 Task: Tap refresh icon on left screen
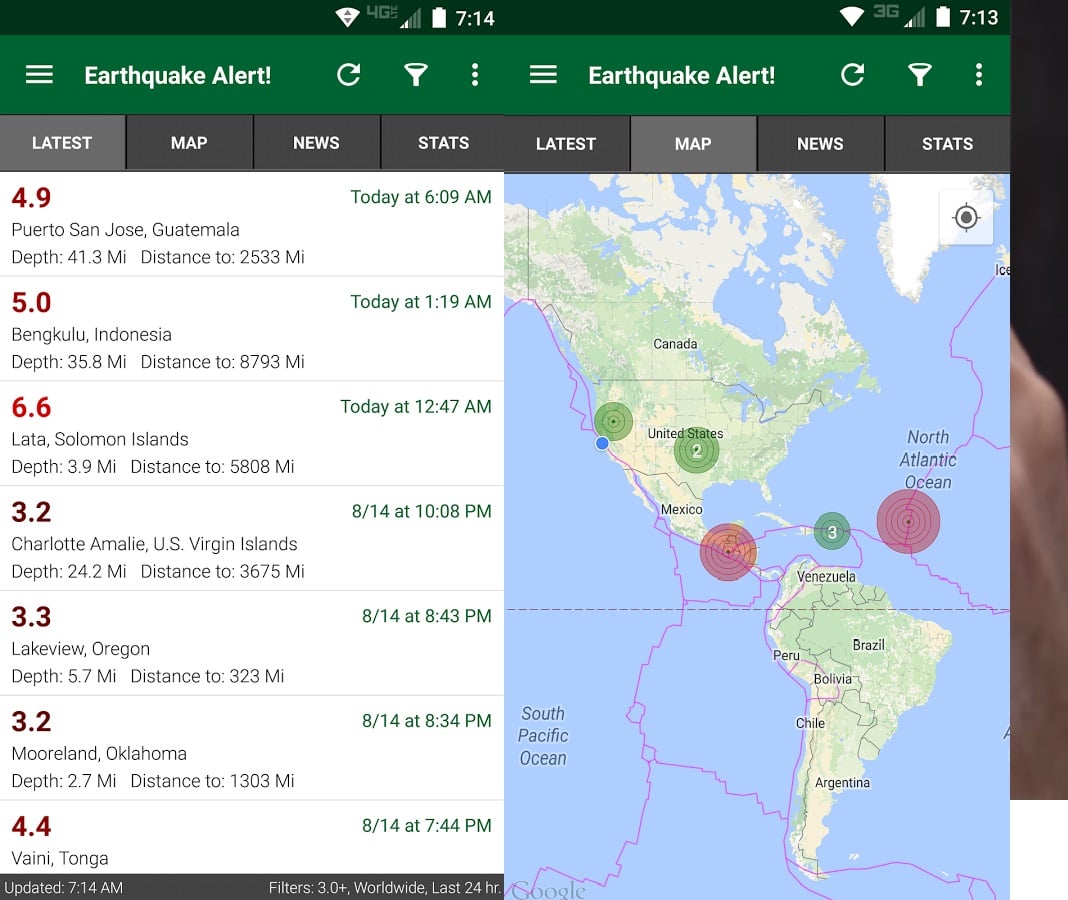(x=349, y=74)
